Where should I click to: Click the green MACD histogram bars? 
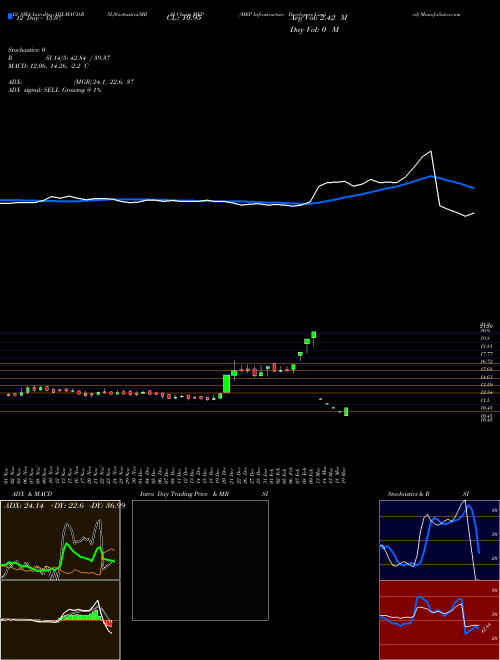click(80, 616)
